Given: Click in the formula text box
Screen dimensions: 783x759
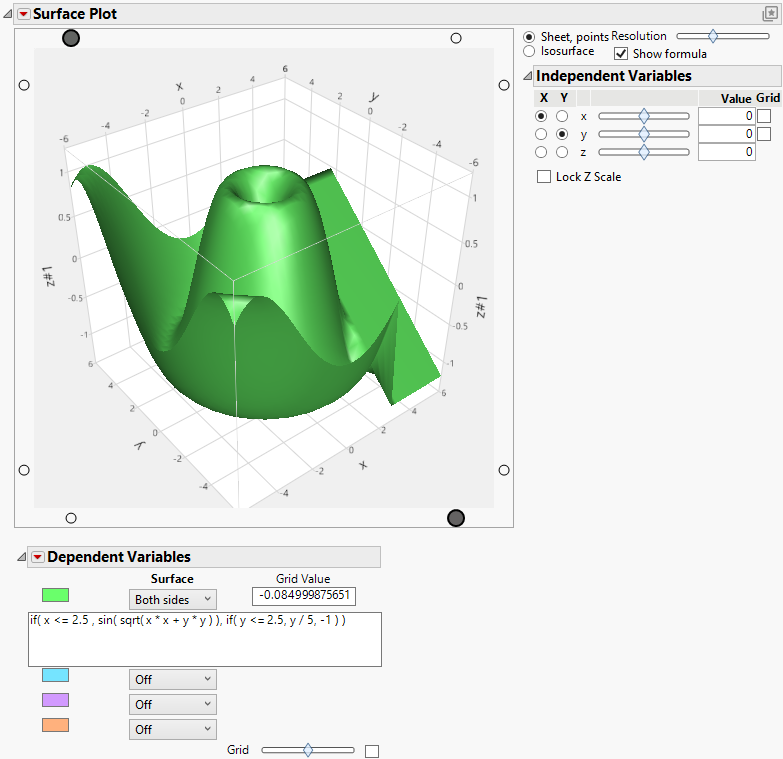Looking at the screenshot, I should coord(204,639).
